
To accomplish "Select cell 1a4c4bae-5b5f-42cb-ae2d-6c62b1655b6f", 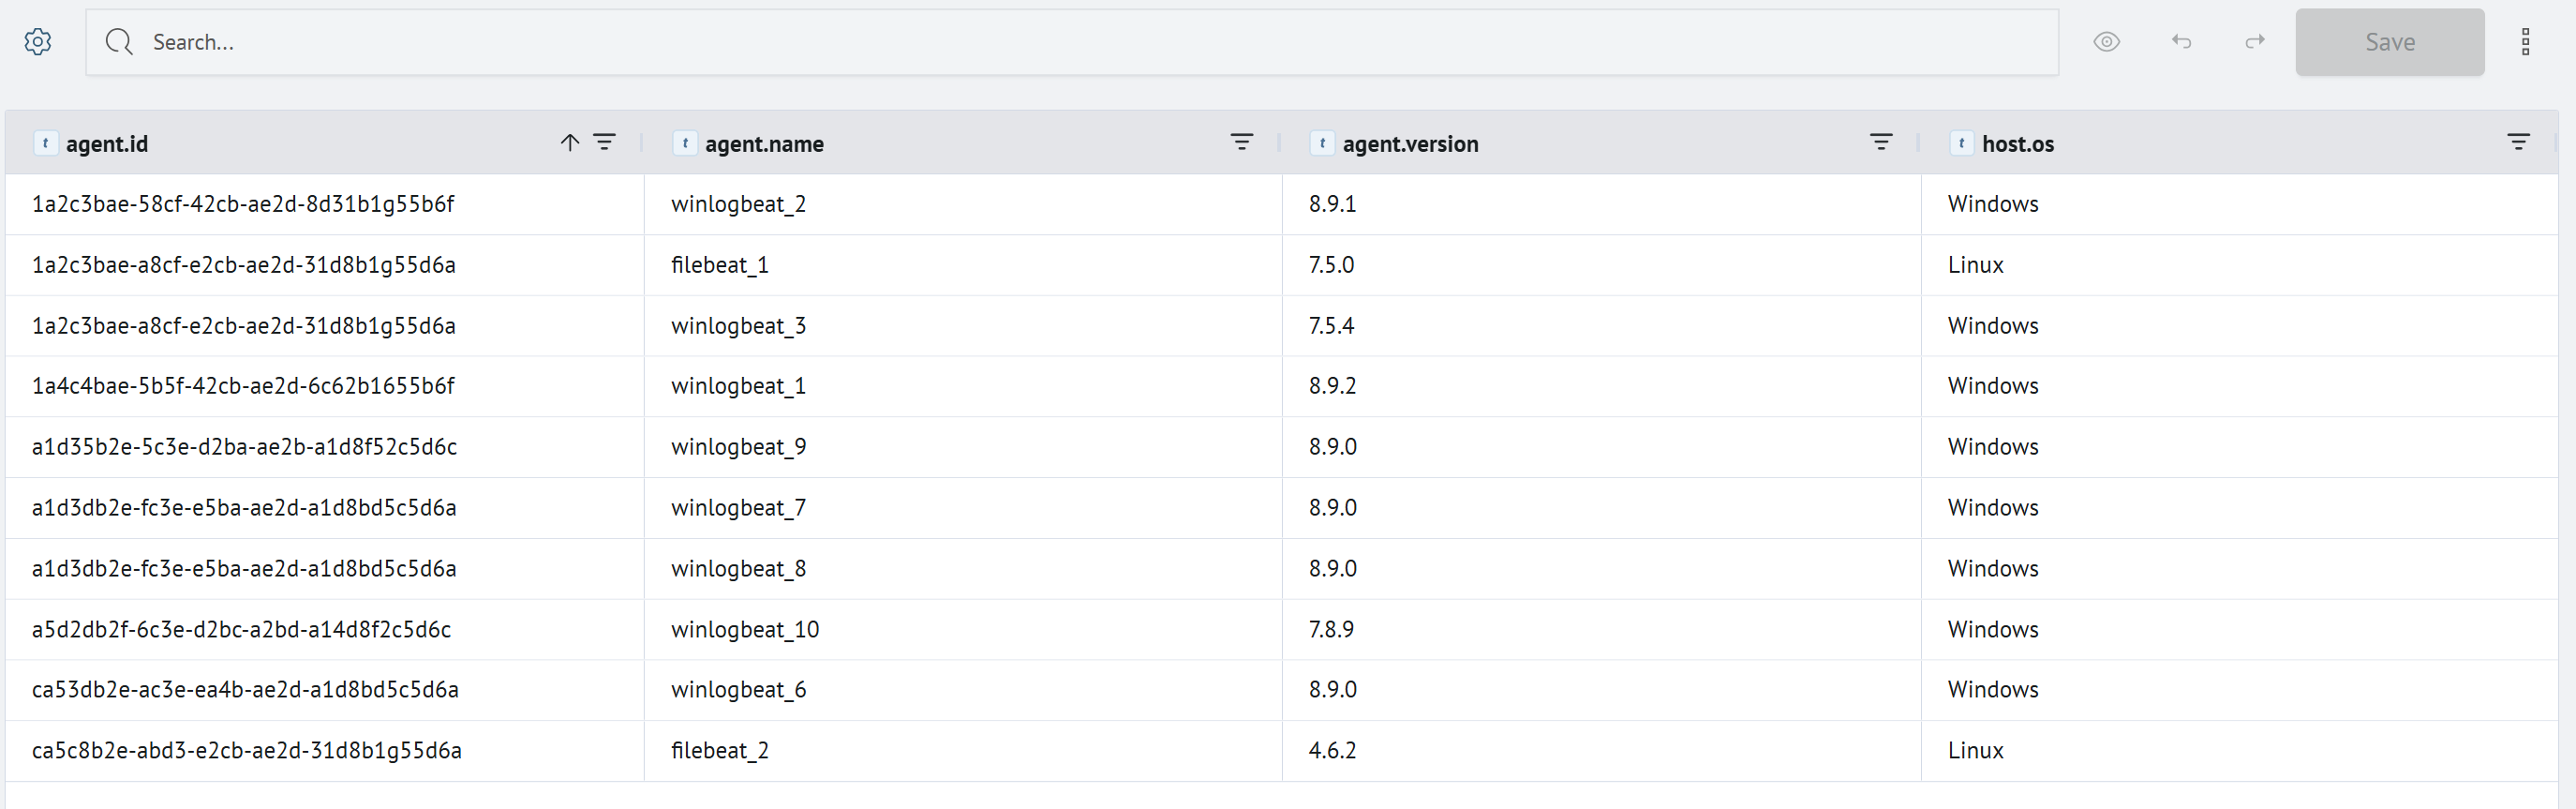I will (325, 386).
